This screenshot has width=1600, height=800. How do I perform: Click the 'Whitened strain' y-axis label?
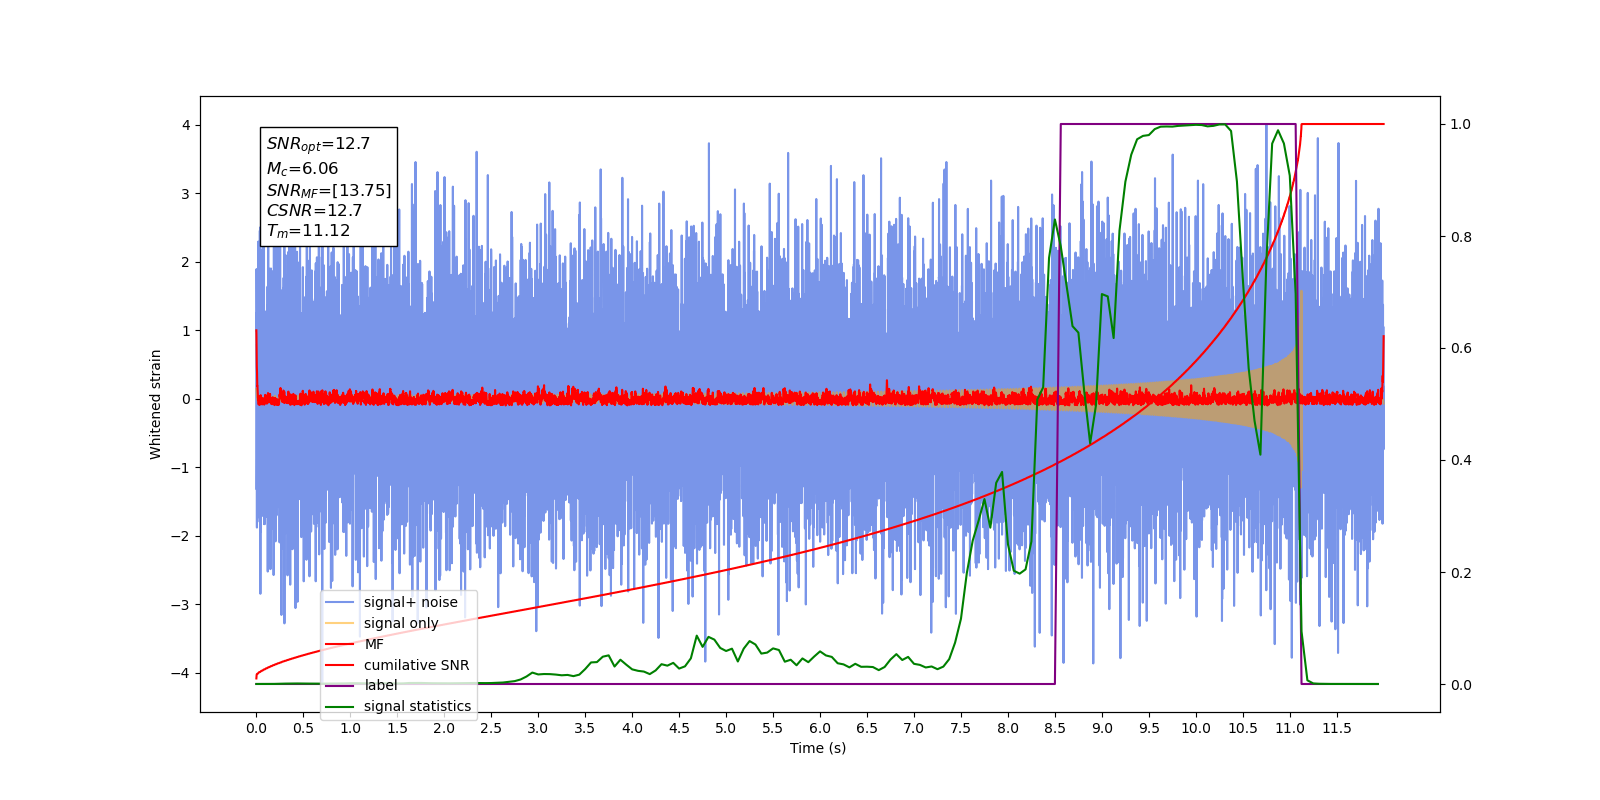click(156, 404)
